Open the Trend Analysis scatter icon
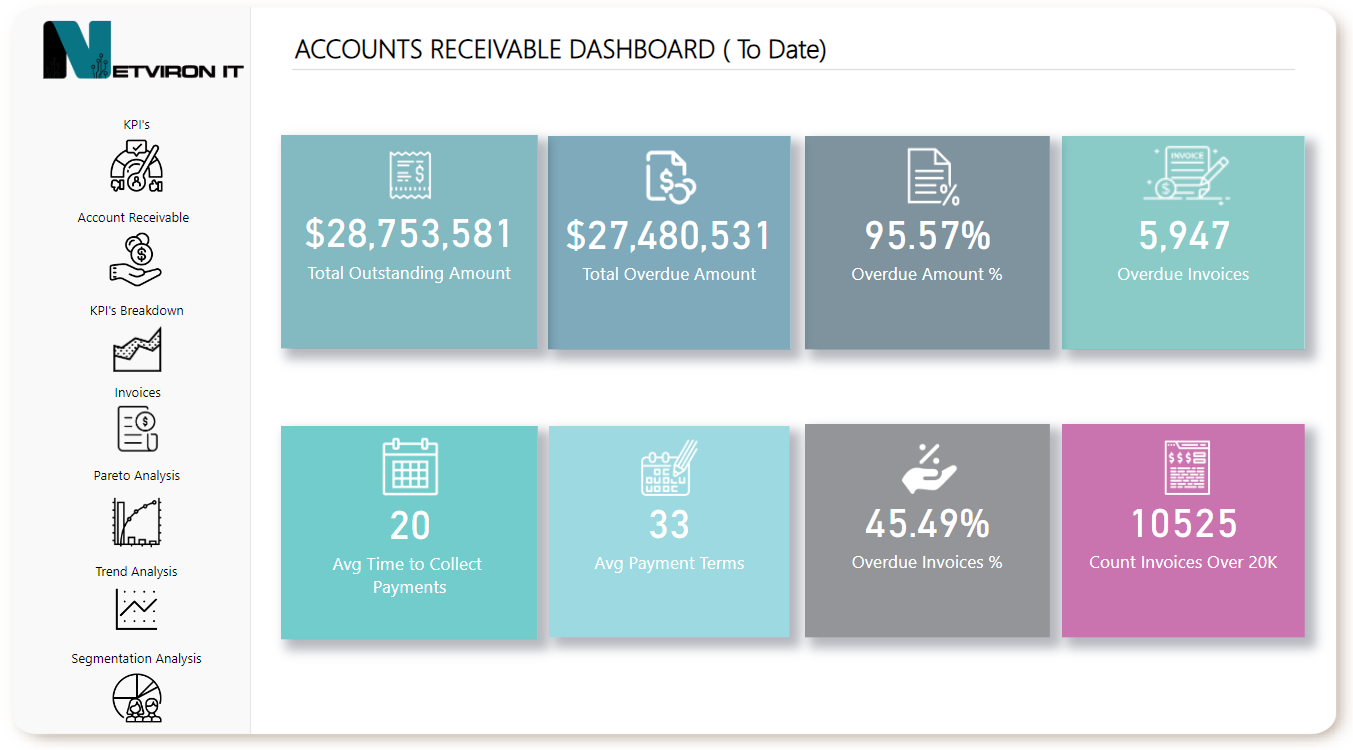The height and width of the screenshot is (750, 1353). point(137,607)
